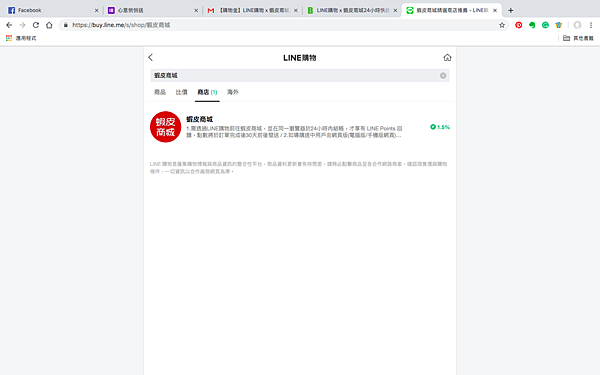Reload the current page
The height and width of the screenshot is (375, 600).
36,25
